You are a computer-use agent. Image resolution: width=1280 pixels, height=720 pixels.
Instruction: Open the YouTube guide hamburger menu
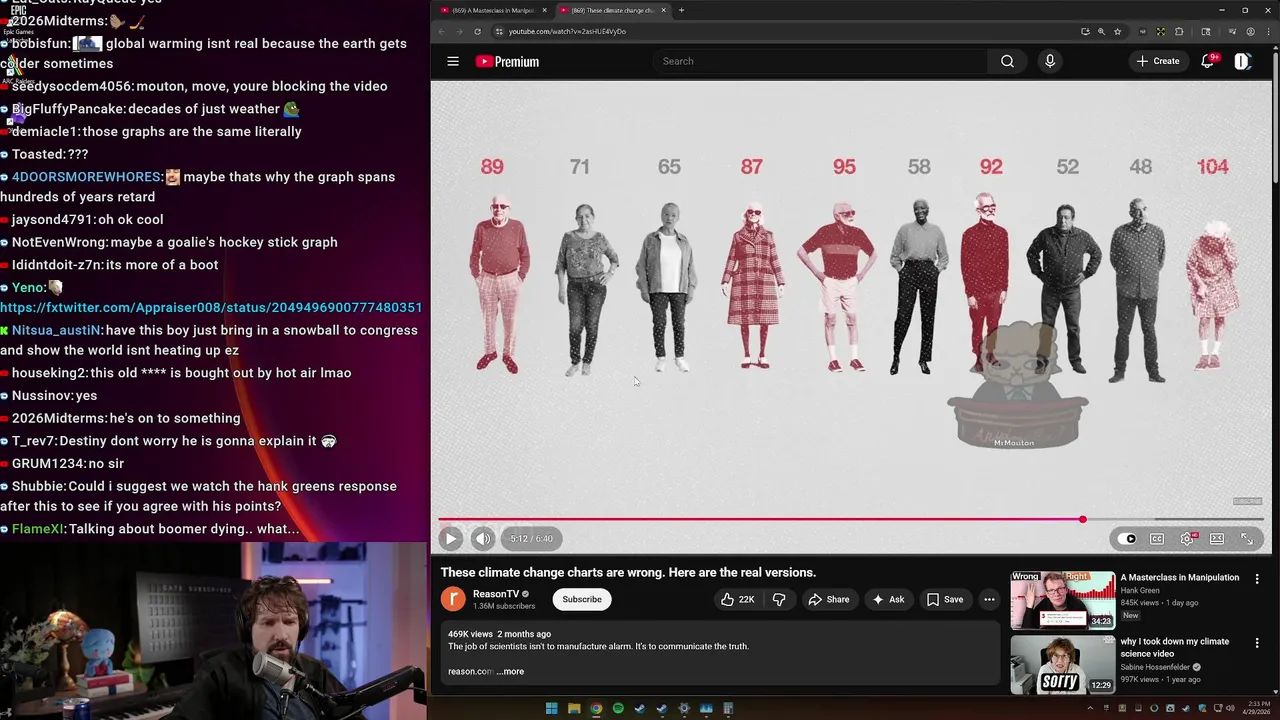click(x=453, y=61)
